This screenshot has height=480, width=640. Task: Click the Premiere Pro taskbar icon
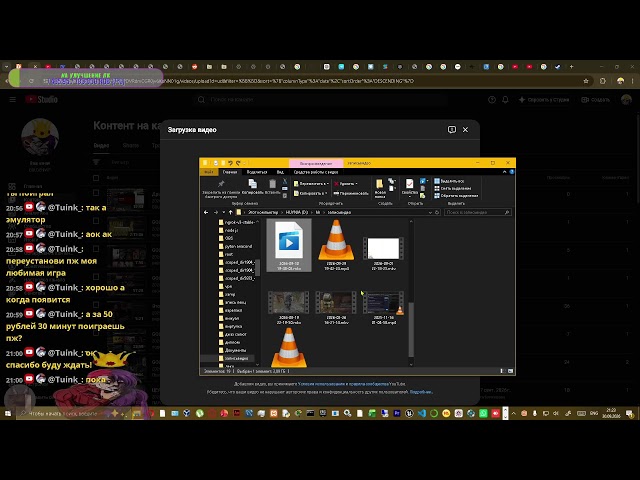(397, 413)
